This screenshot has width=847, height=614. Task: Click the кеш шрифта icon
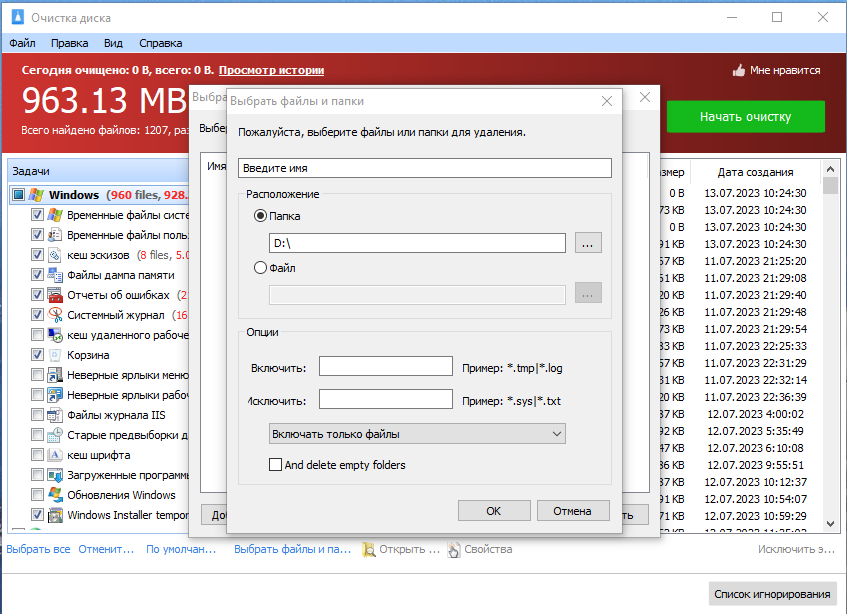click(x=55, y=455)
